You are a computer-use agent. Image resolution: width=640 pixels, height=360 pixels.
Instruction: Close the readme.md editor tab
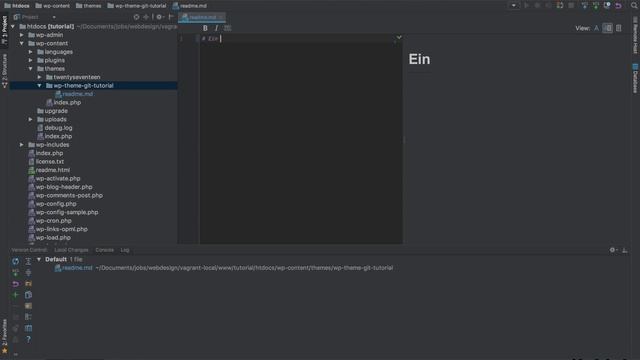221,17
